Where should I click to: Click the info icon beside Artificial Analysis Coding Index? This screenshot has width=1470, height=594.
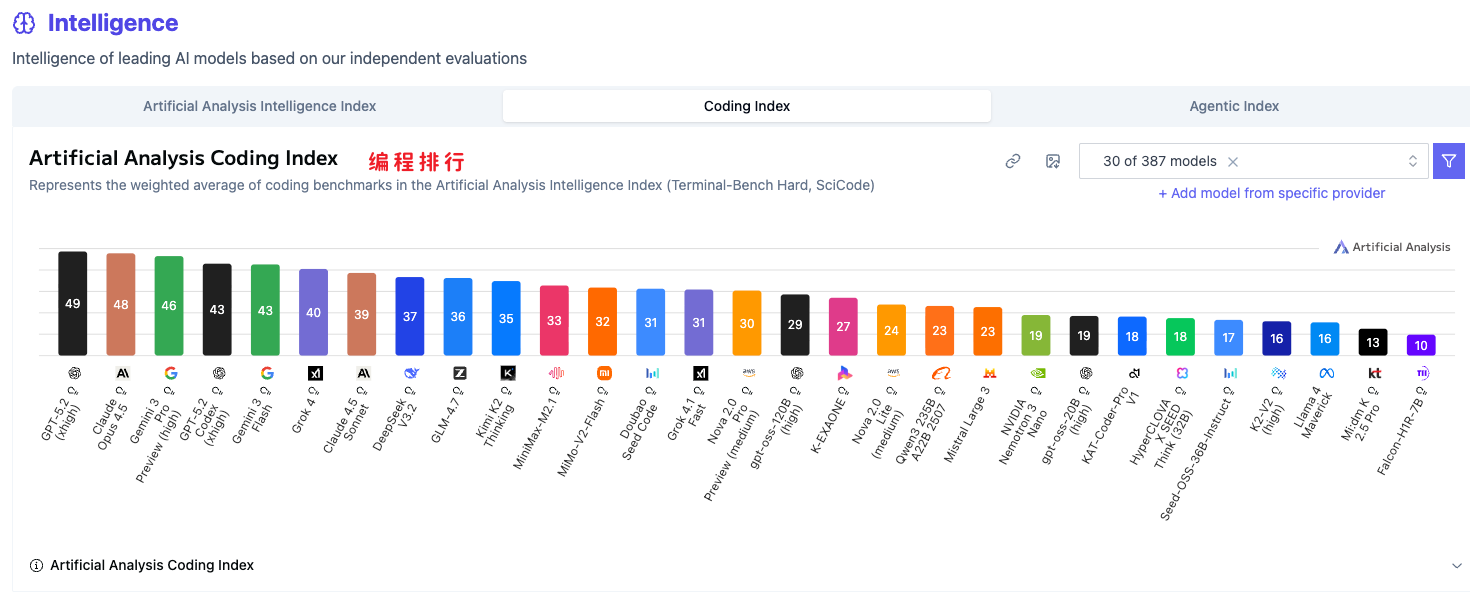coord(37,566)
